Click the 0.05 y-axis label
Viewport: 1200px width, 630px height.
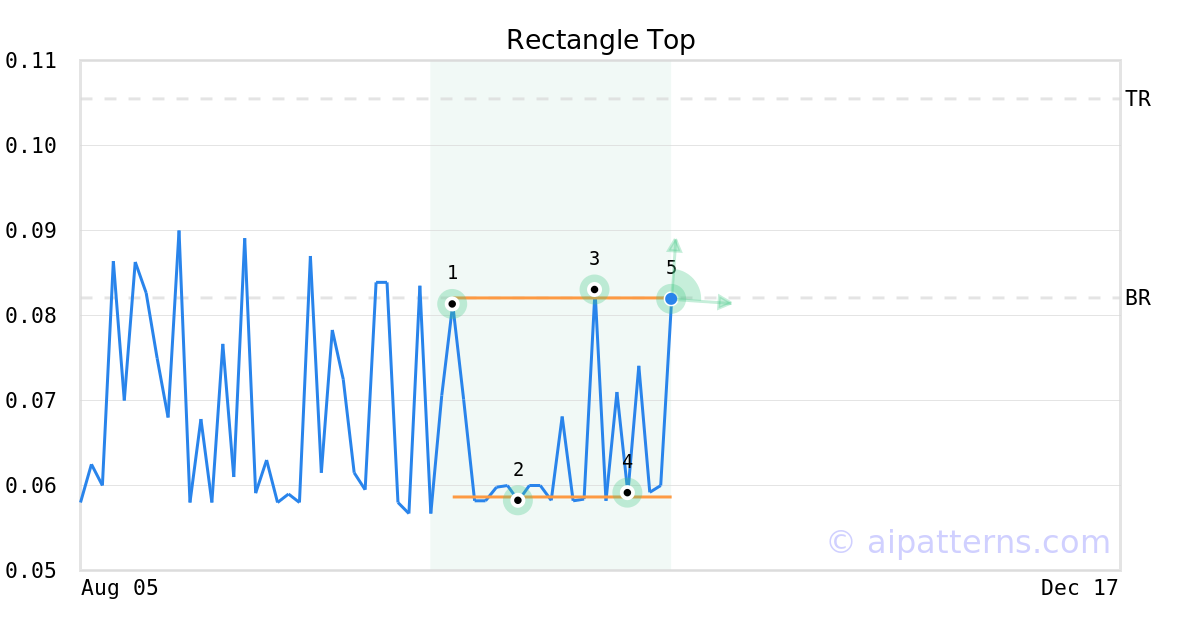tap(30, 571)
